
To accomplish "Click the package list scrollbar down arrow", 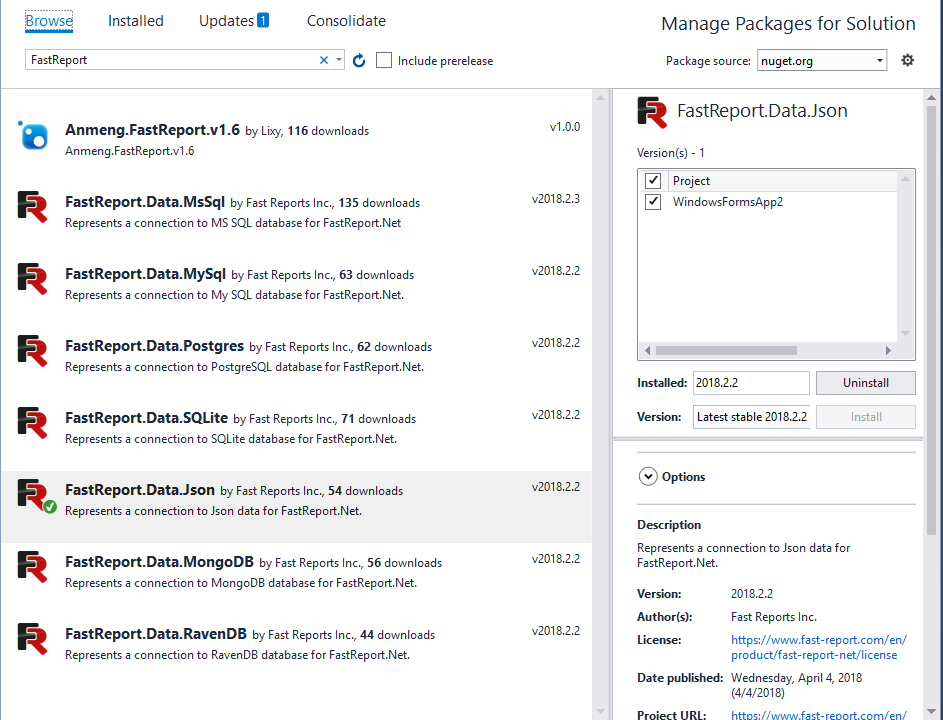I will coord(600,712).
